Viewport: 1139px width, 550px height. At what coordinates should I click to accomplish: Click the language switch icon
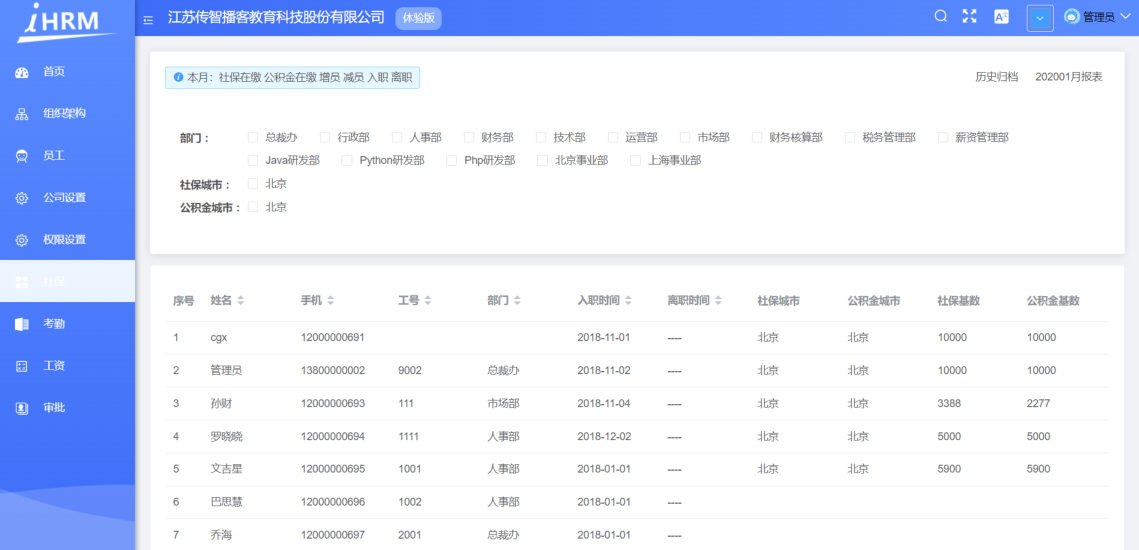[x=1001, y=17]
